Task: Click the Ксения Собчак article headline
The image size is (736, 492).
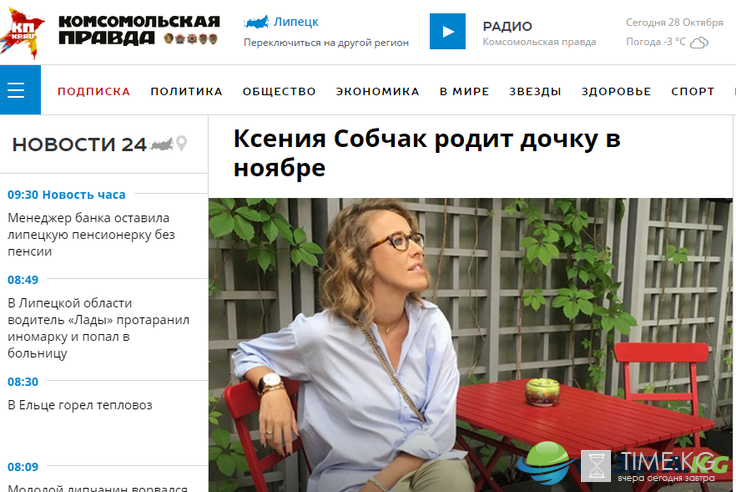Action: 427,153
